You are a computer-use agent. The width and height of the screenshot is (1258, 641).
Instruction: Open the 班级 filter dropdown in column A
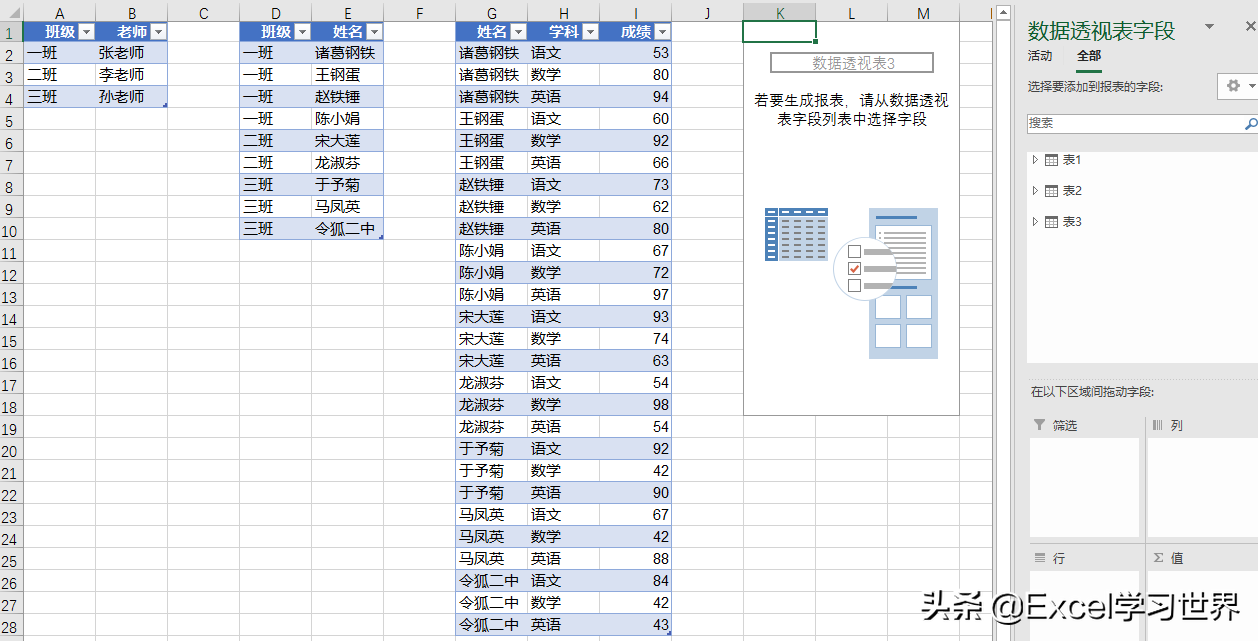pos(86,32)
